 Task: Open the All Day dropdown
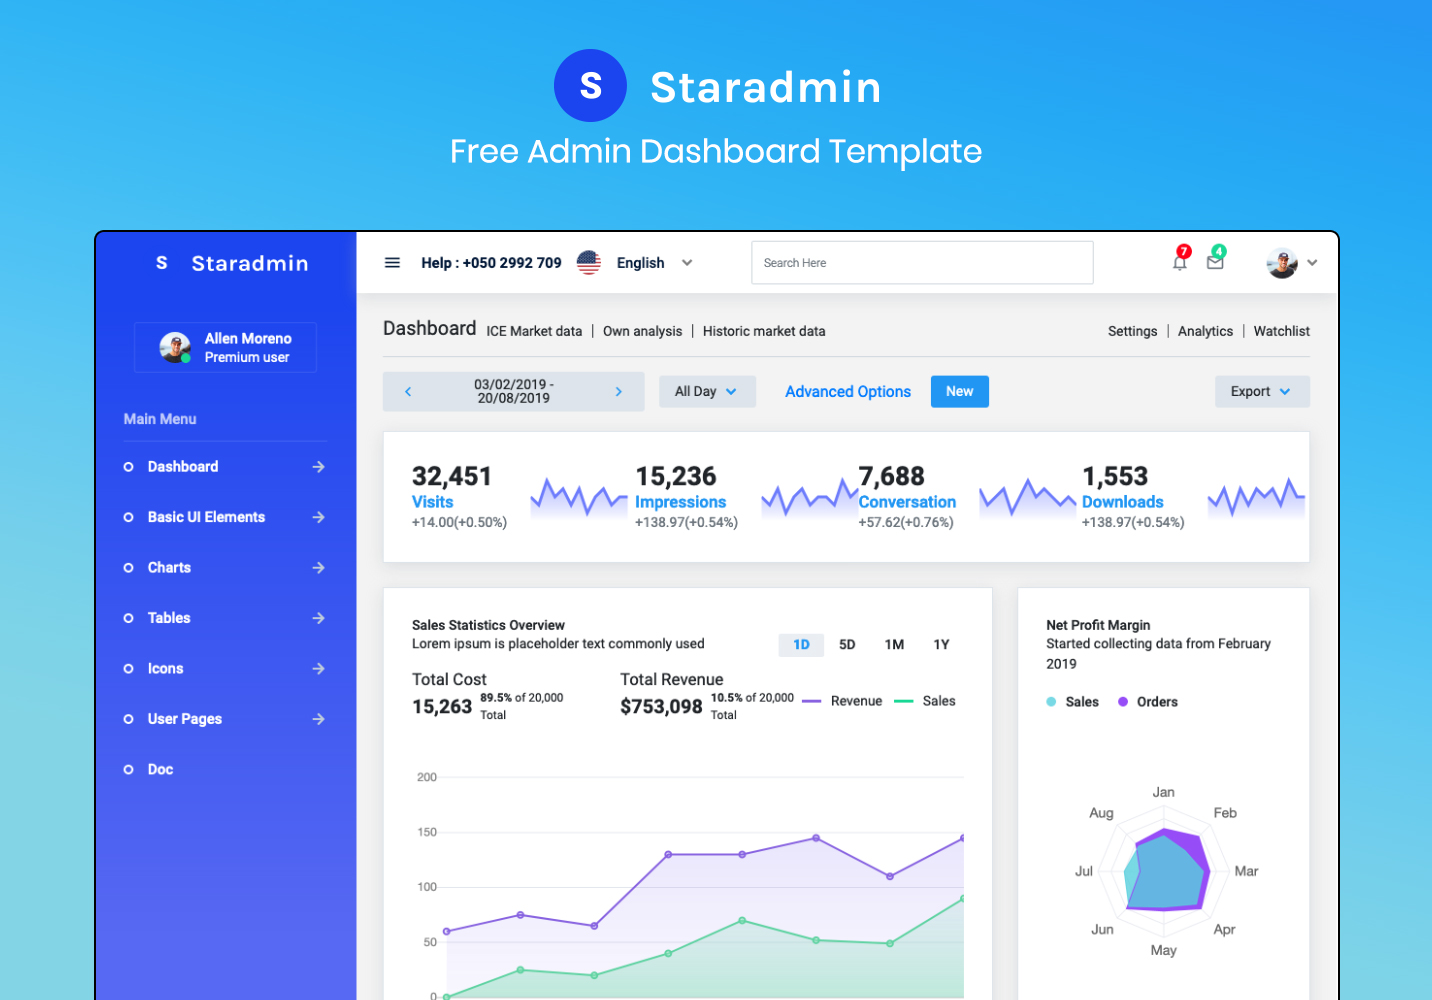707,392
